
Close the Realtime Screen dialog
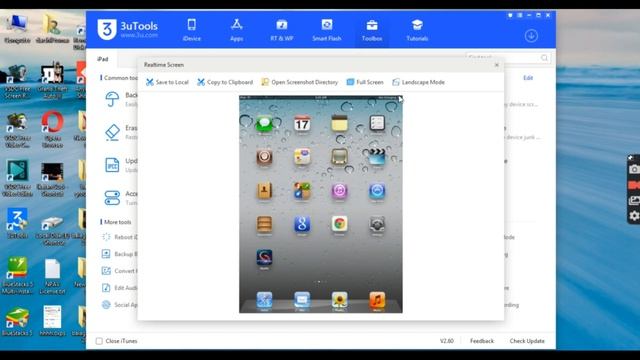[x=497, y=65]
